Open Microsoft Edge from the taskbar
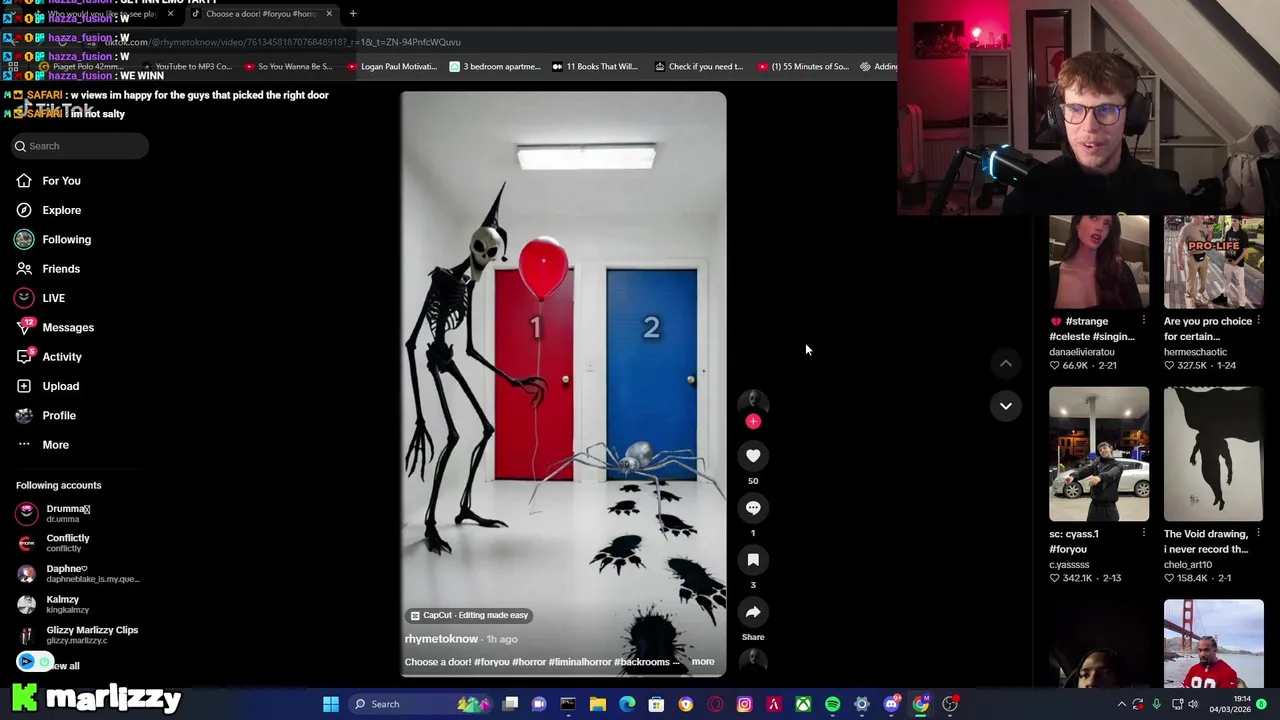 click(627, 704)
